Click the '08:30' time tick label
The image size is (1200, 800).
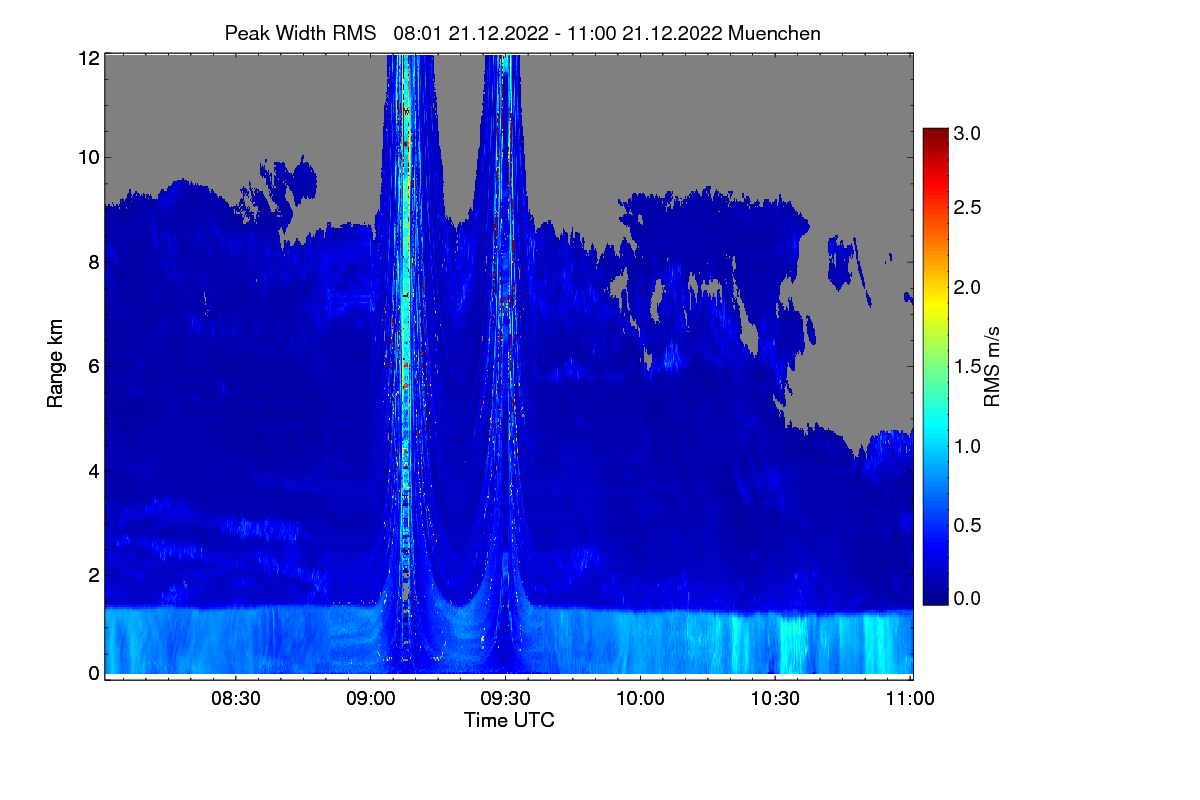(236, 700)
